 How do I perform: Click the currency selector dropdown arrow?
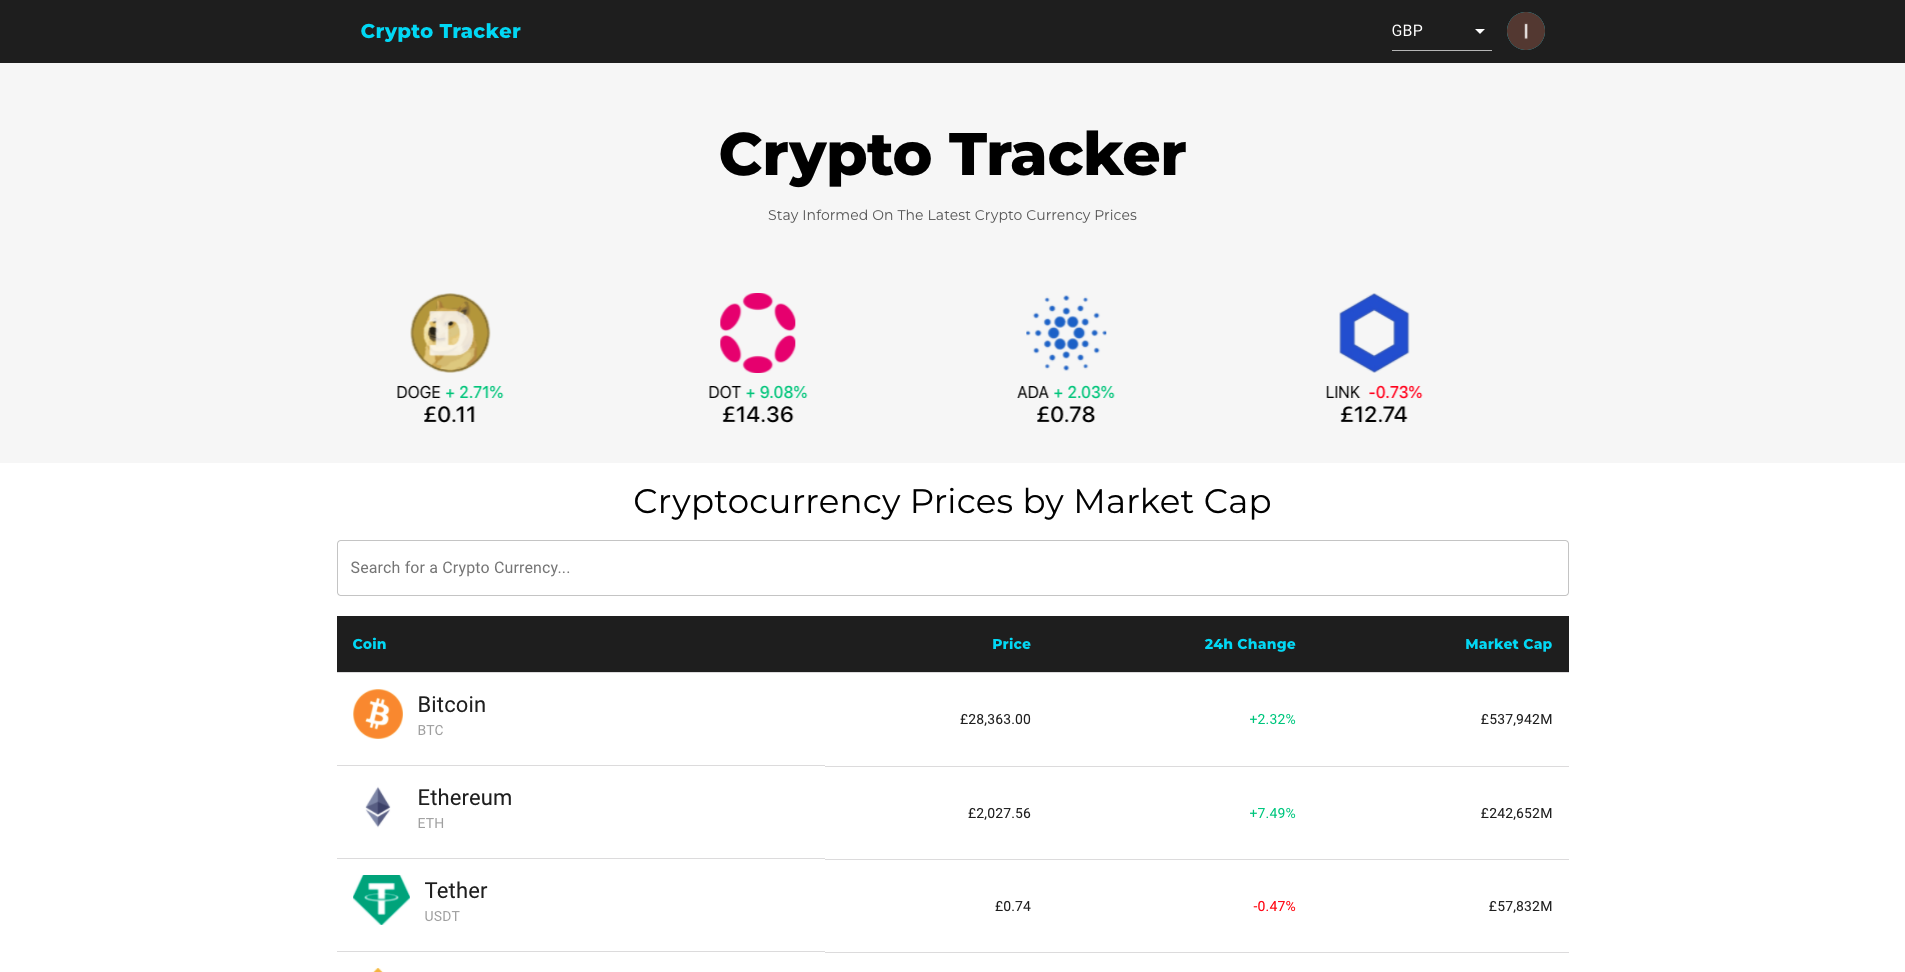pyautogui.click(x=1480, y=31)
